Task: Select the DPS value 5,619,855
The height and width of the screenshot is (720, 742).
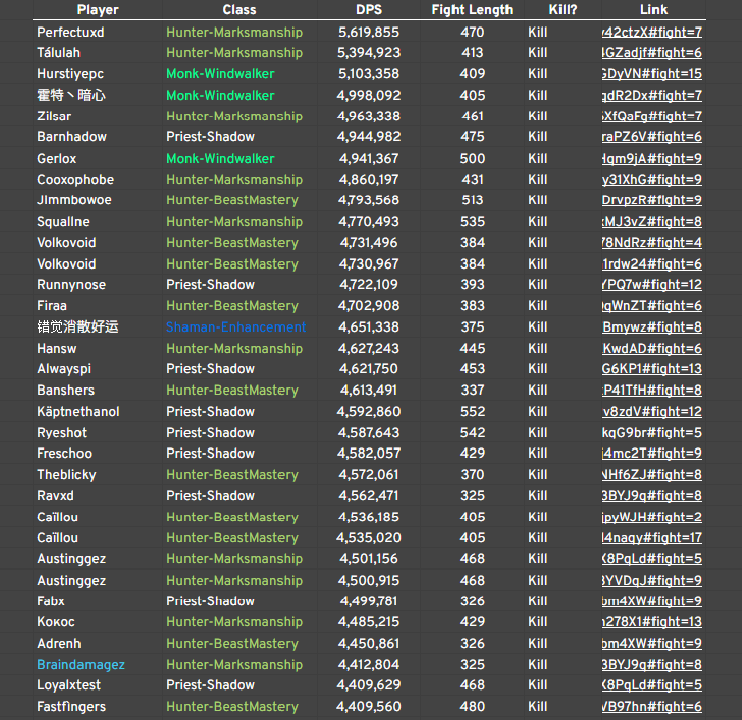Action: coord(369,32)
